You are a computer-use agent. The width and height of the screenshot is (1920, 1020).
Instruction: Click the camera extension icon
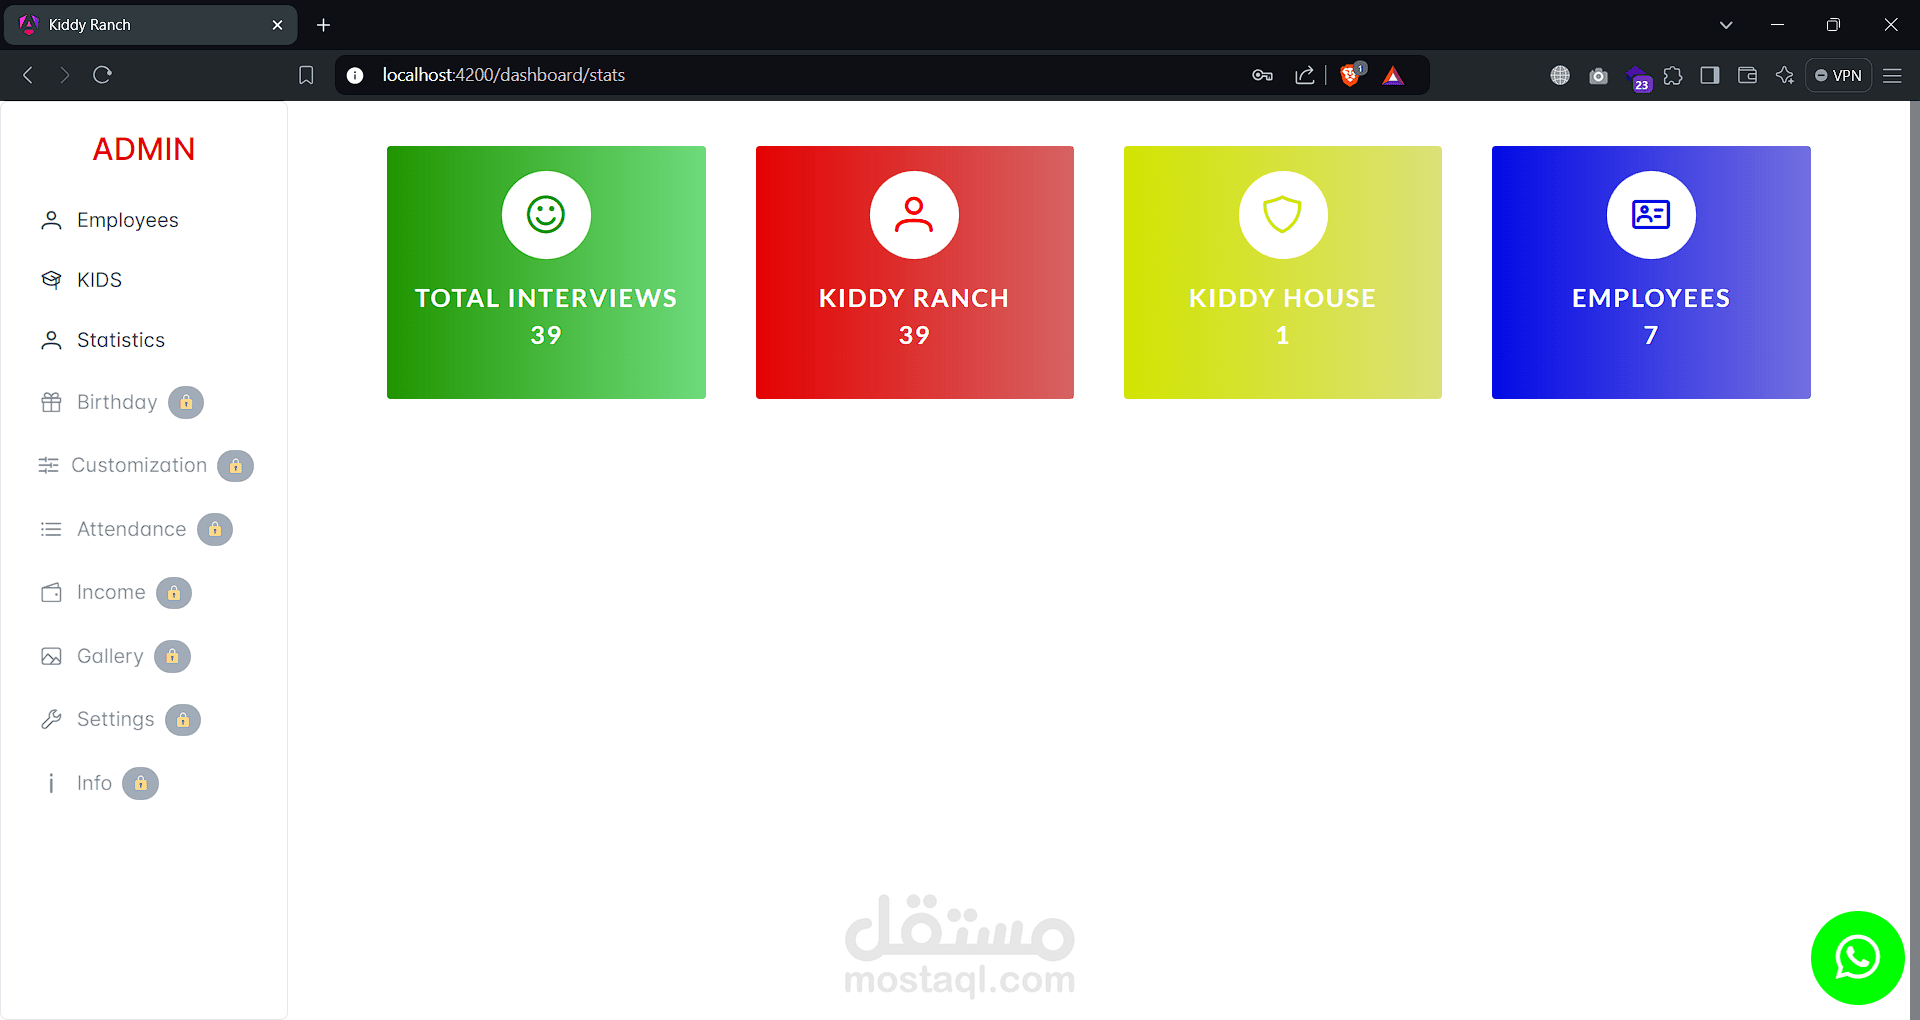pos(1598,76)
